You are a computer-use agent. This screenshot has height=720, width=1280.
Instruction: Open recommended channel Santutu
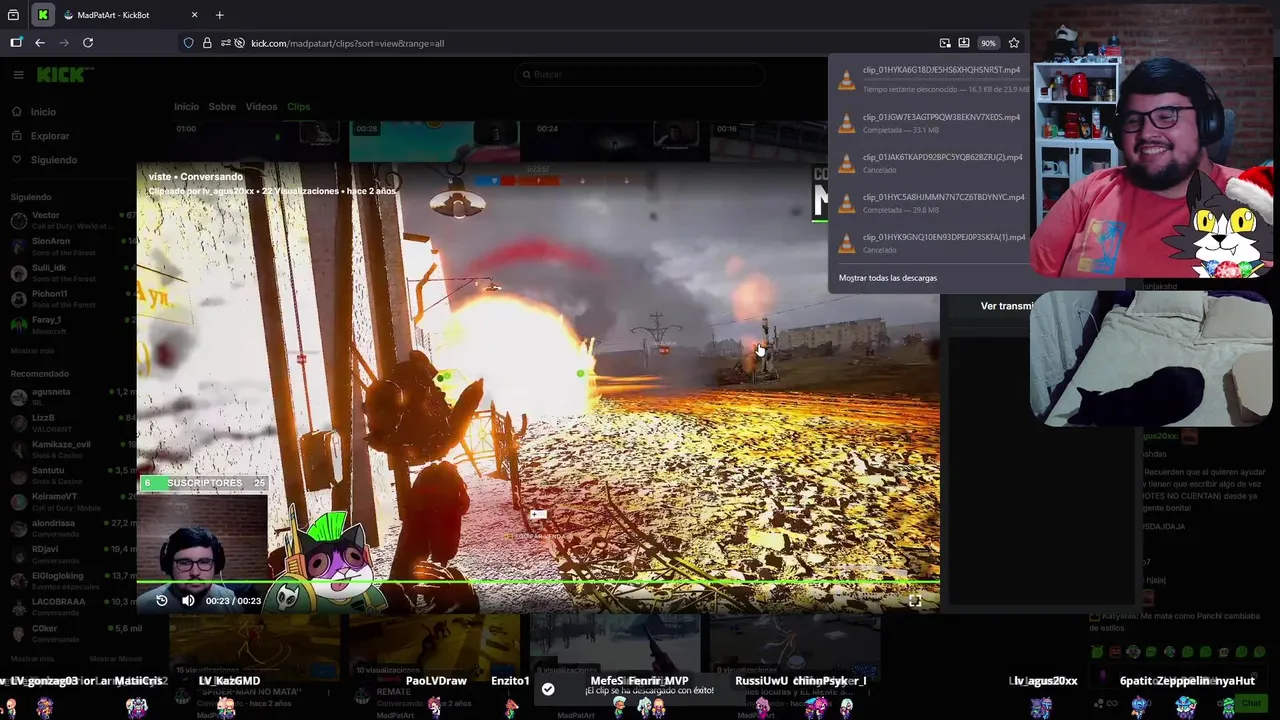(x=72, y=476)
